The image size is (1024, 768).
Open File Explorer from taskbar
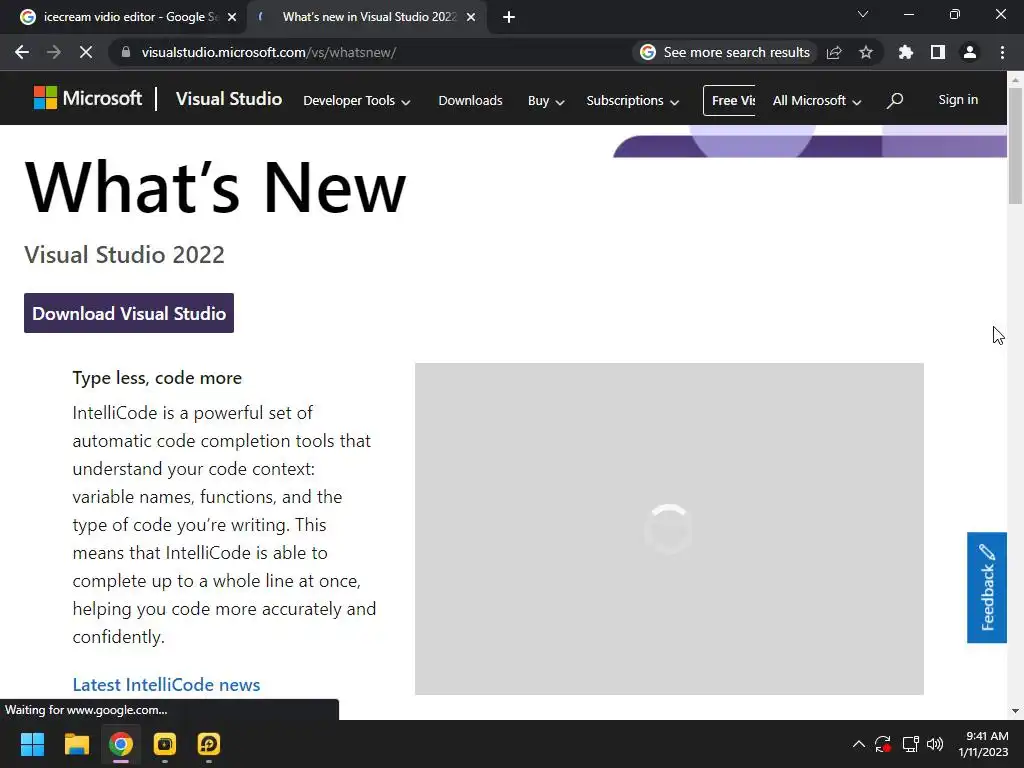coord(76,744)
